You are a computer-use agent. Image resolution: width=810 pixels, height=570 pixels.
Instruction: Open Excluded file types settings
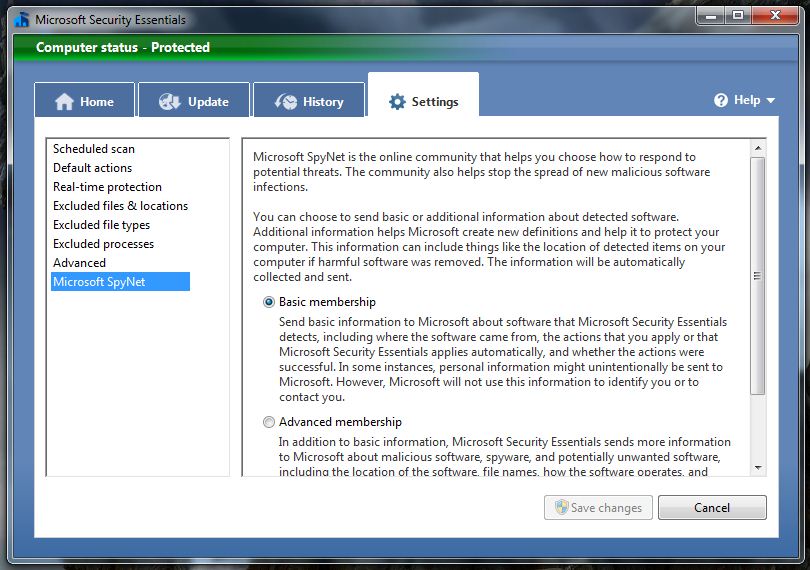point(101,225)
